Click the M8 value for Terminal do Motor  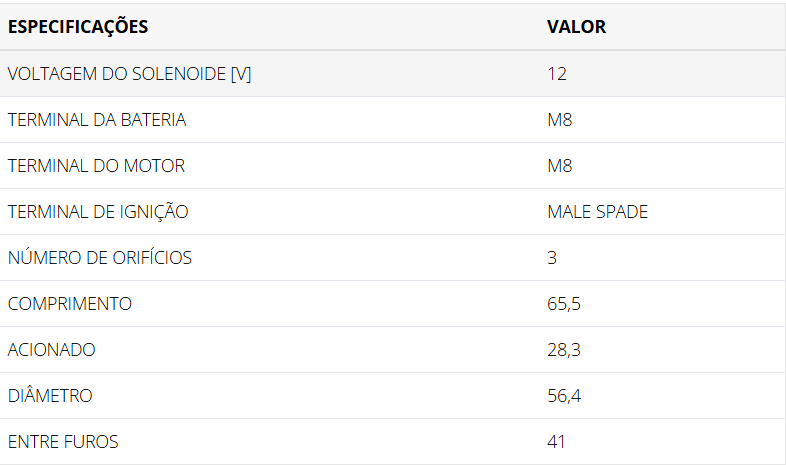click(x=559, y=166)
